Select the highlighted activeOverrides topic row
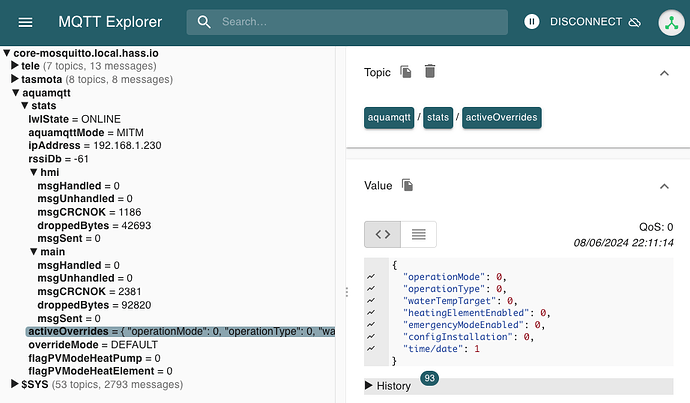The width and height of the screenshot is (690, 403). pyautogui.click(x=181, y=331)
